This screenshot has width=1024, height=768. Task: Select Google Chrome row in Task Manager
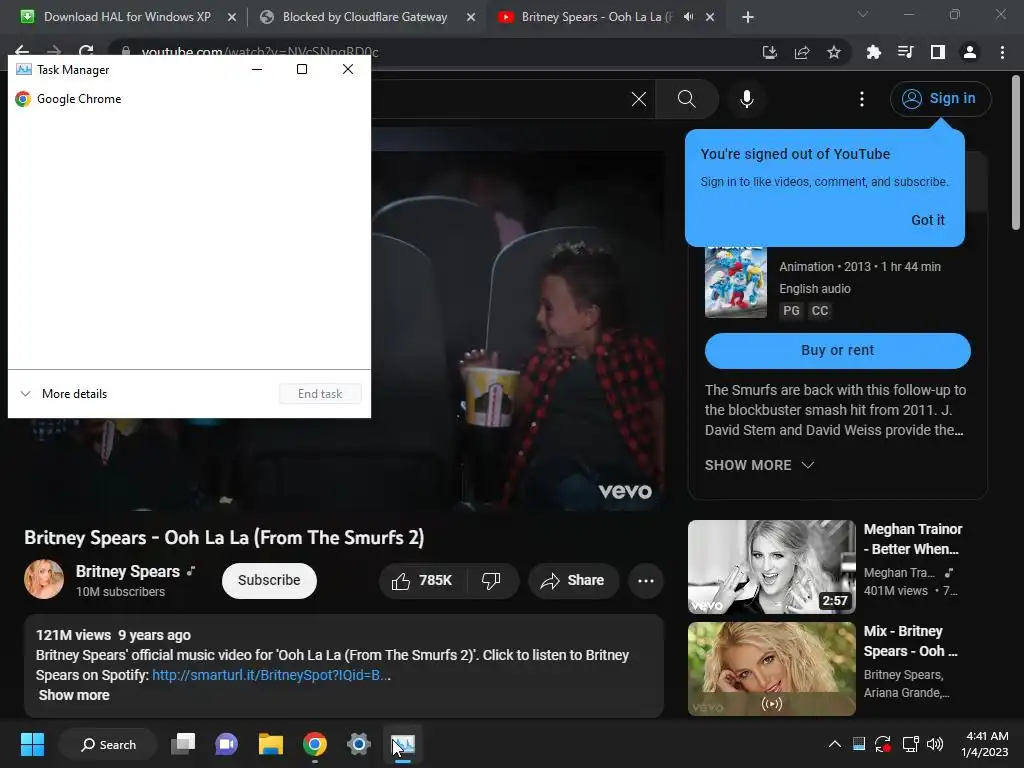(x=189, y=99)
